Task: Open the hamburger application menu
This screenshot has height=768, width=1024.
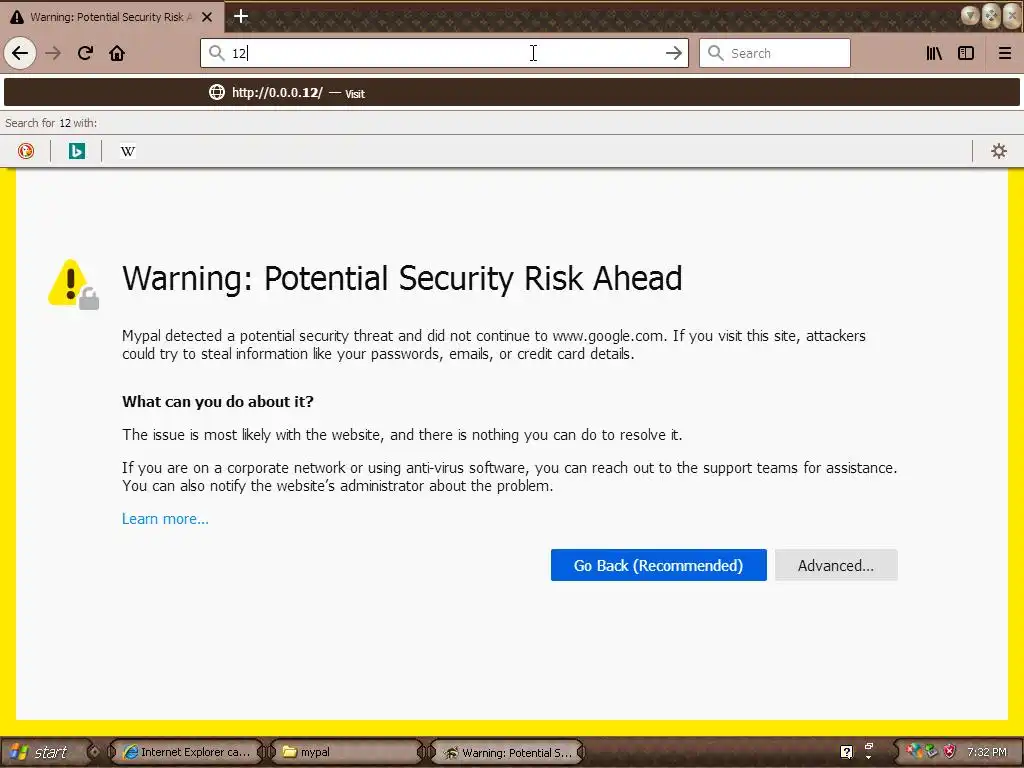Action: 1005,53
